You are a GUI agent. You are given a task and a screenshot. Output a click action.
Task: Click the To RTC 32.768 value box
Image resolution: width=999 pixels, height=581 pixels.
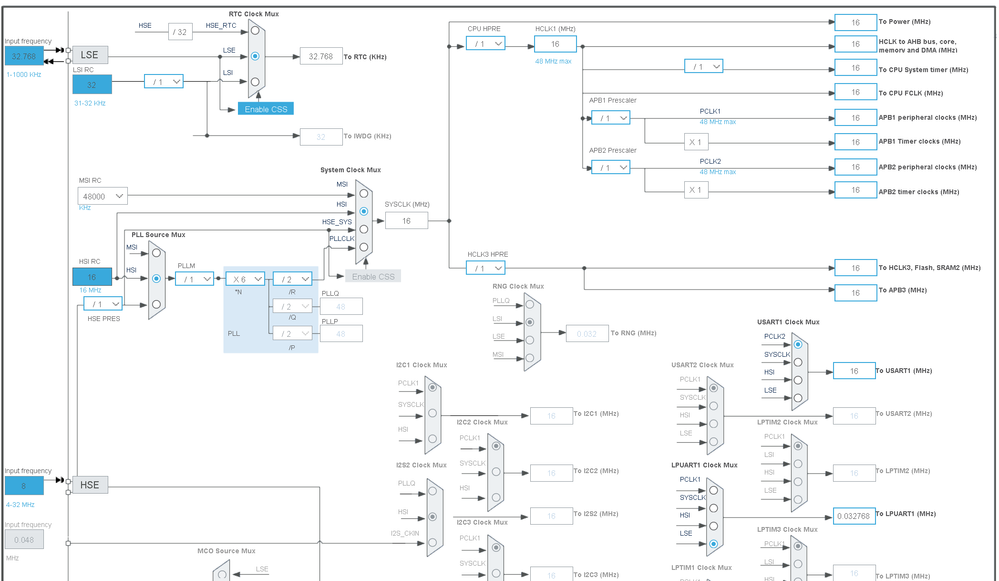(320, 56)
